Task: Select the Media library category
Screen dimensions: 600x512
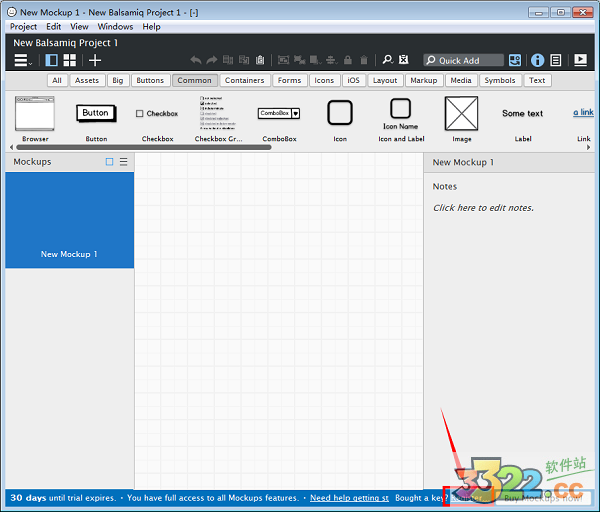Action: tap(461, 80)
